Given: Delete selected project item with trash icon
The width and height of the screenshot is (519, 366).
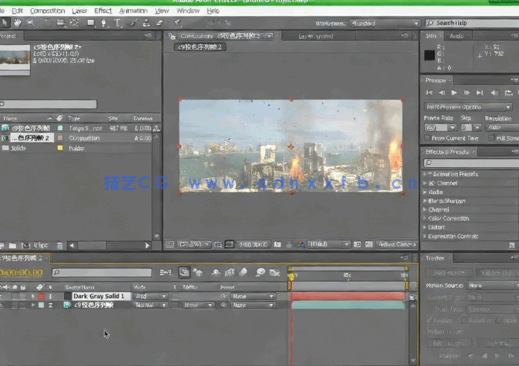Looking at the screenshot, I should (x=60, y=246).
